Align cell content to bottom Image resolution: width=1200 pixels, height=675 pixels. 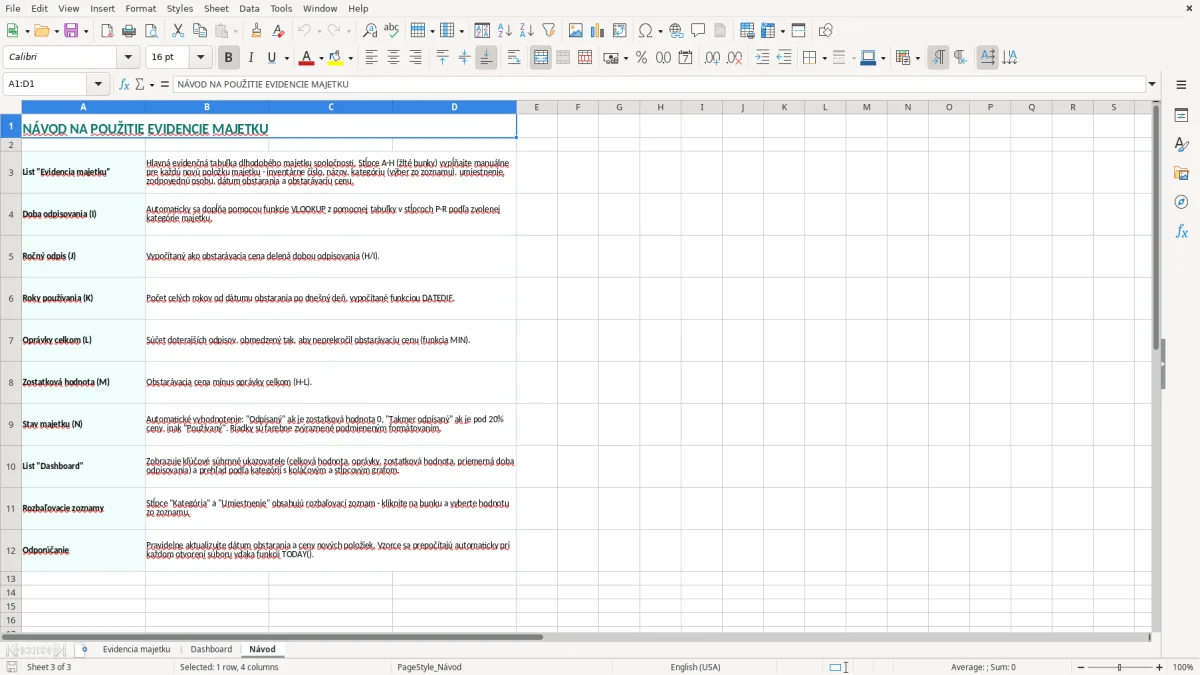[x=486, y=58]
